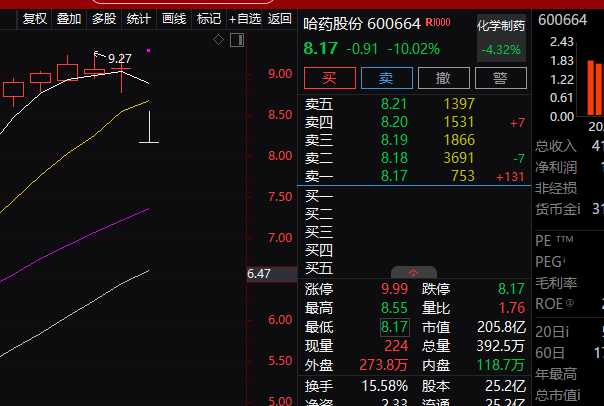The image size is (604, 406).
Task: Open the 统计 statistics tool
Action: coord(139,19)
